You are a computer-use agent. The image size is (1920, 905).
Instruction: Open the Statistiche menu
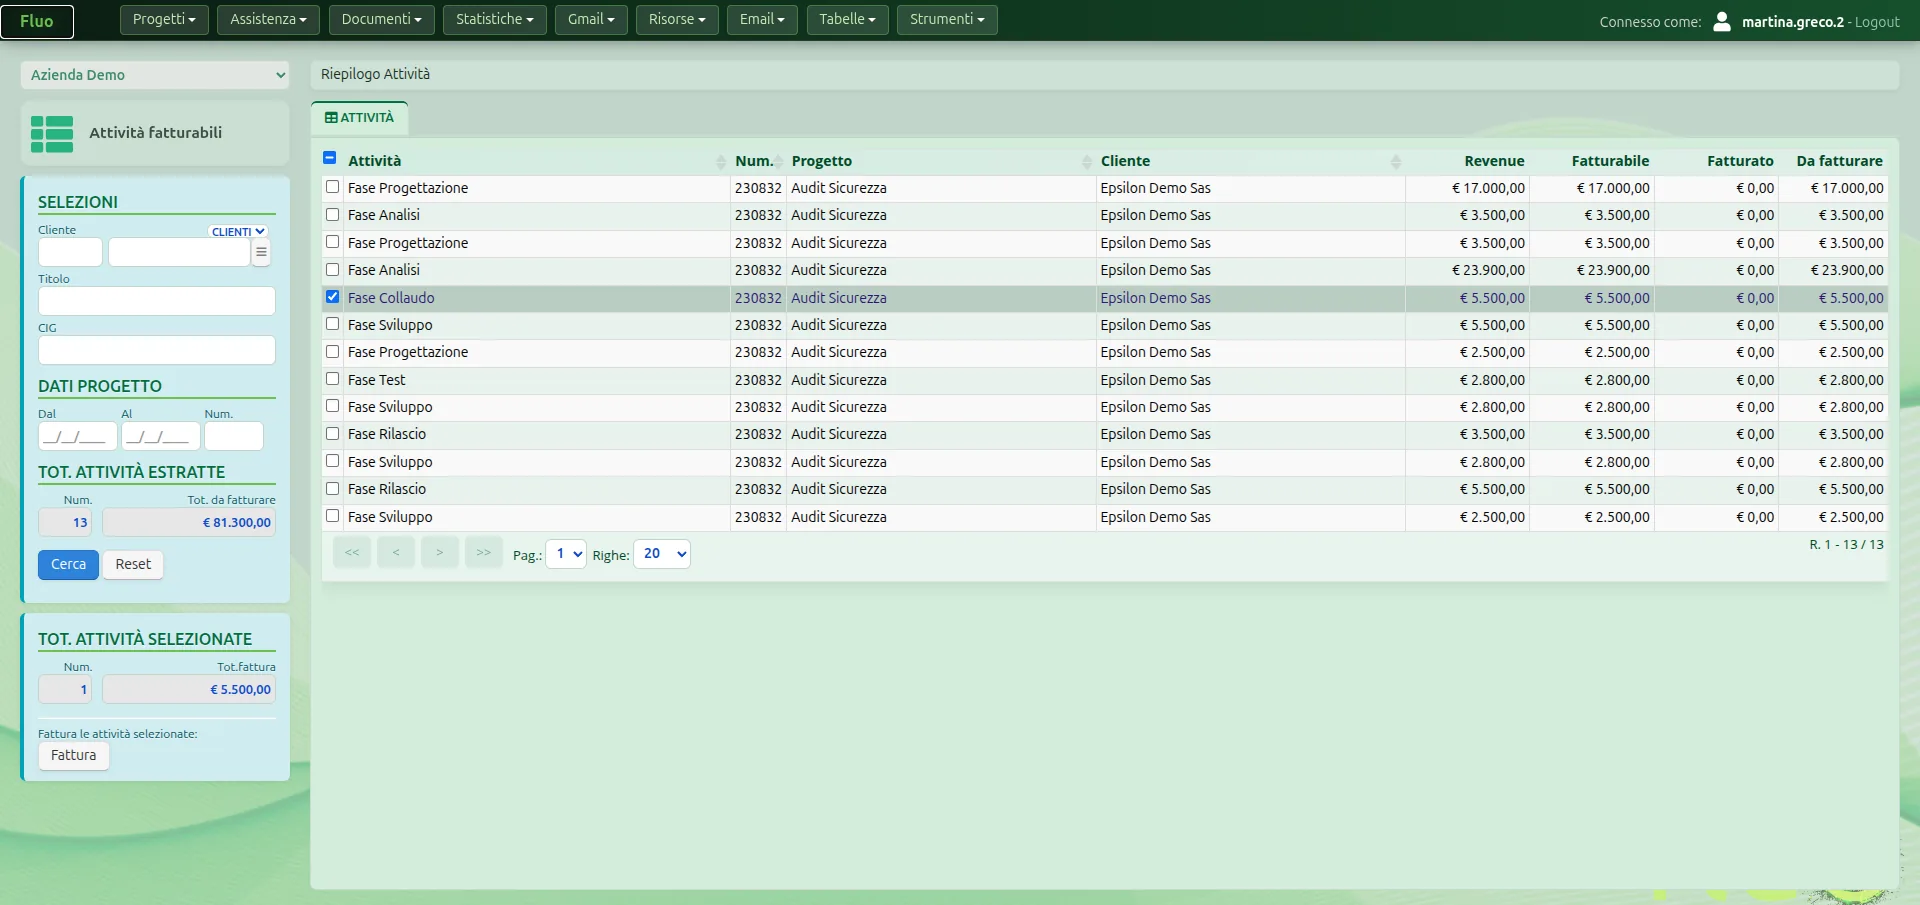point(495,19)
